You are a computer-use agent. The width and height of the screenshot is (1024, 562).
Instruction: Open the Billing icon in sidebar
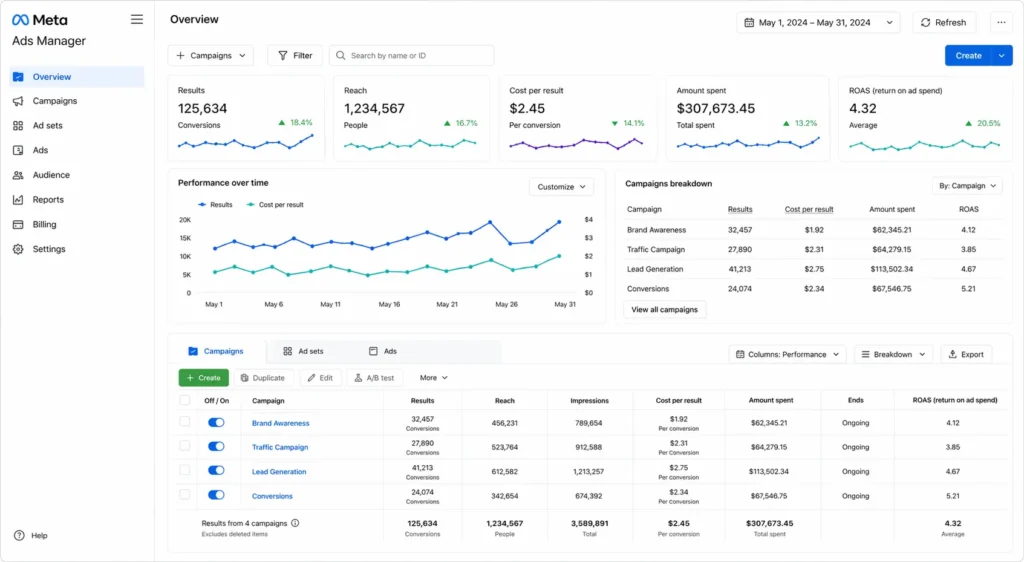[x=18, y=225]
